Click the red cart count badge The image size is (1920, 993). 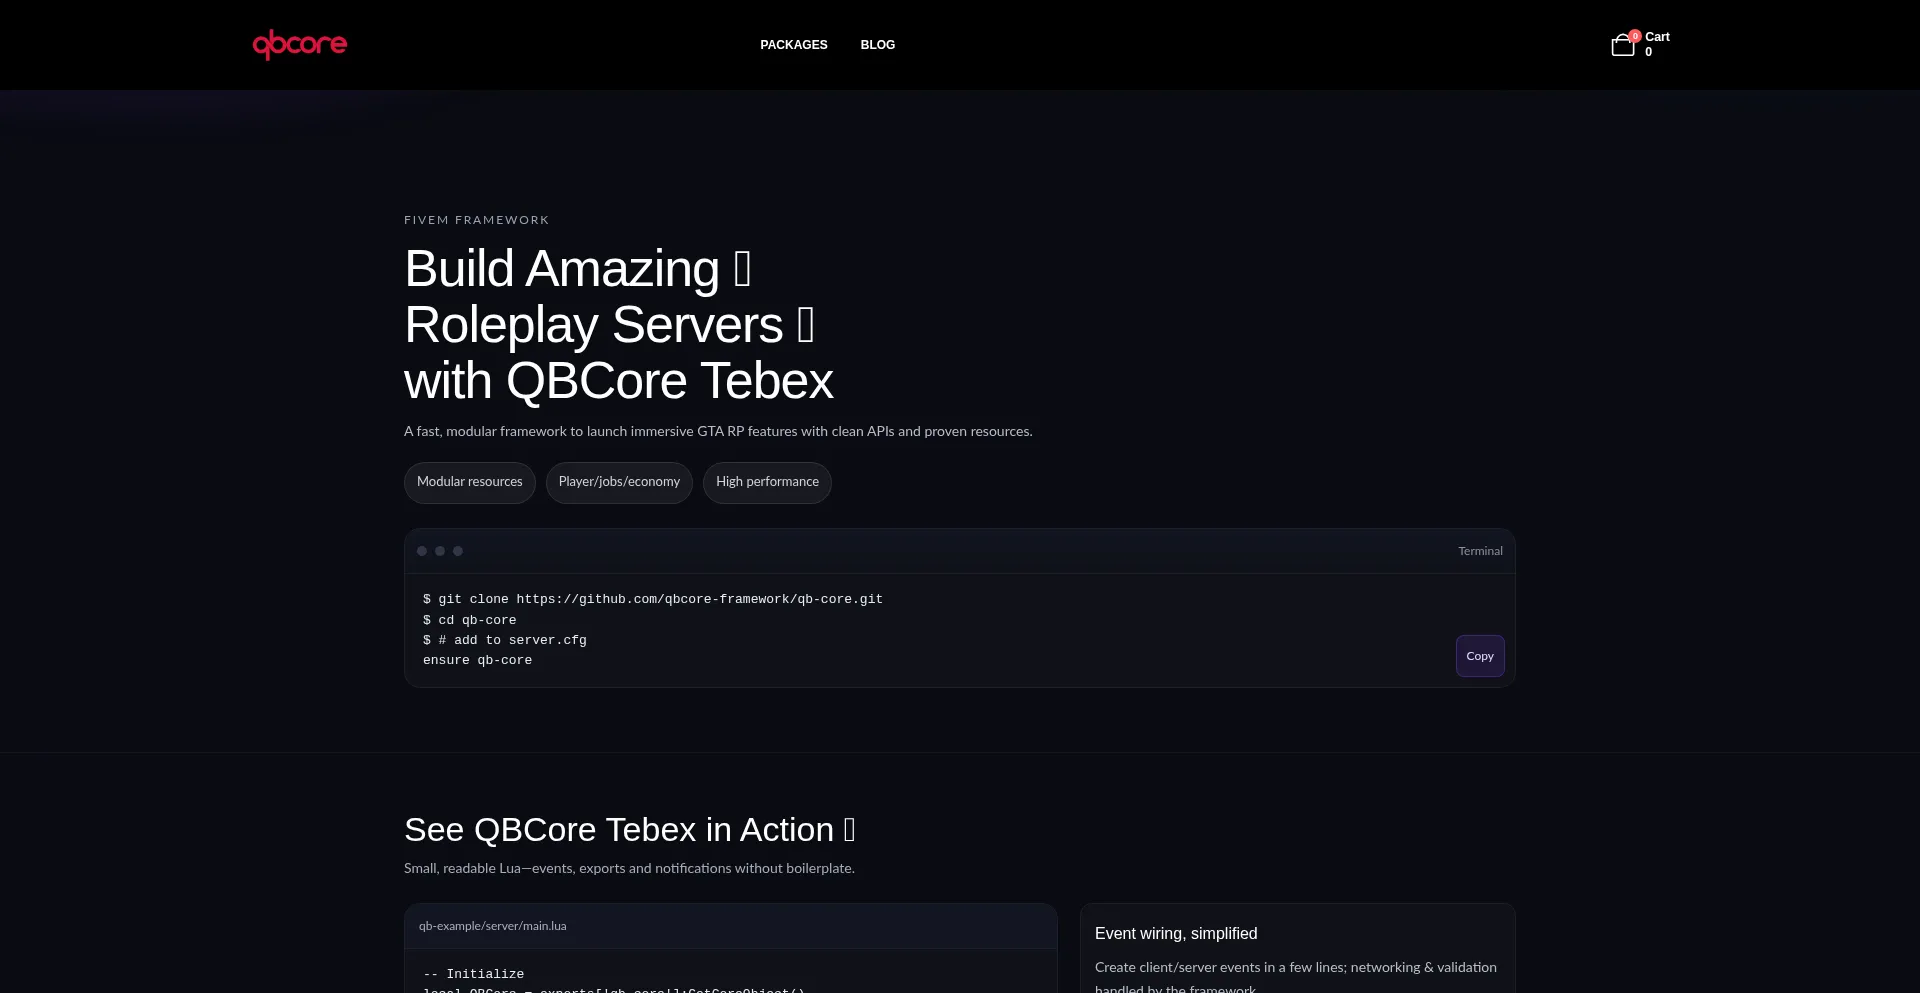[x=1635, y=35]
